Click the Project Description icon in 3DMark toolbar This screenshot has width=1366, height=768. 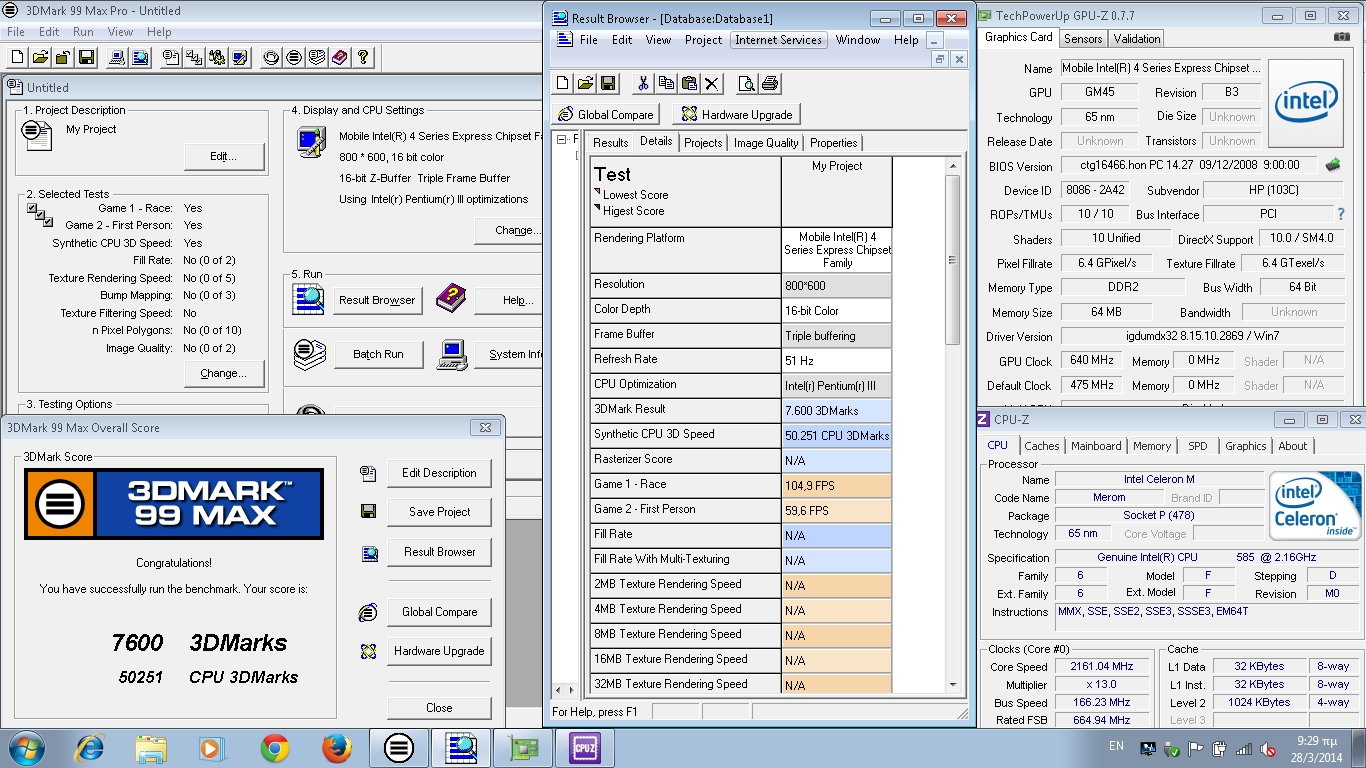171,57
